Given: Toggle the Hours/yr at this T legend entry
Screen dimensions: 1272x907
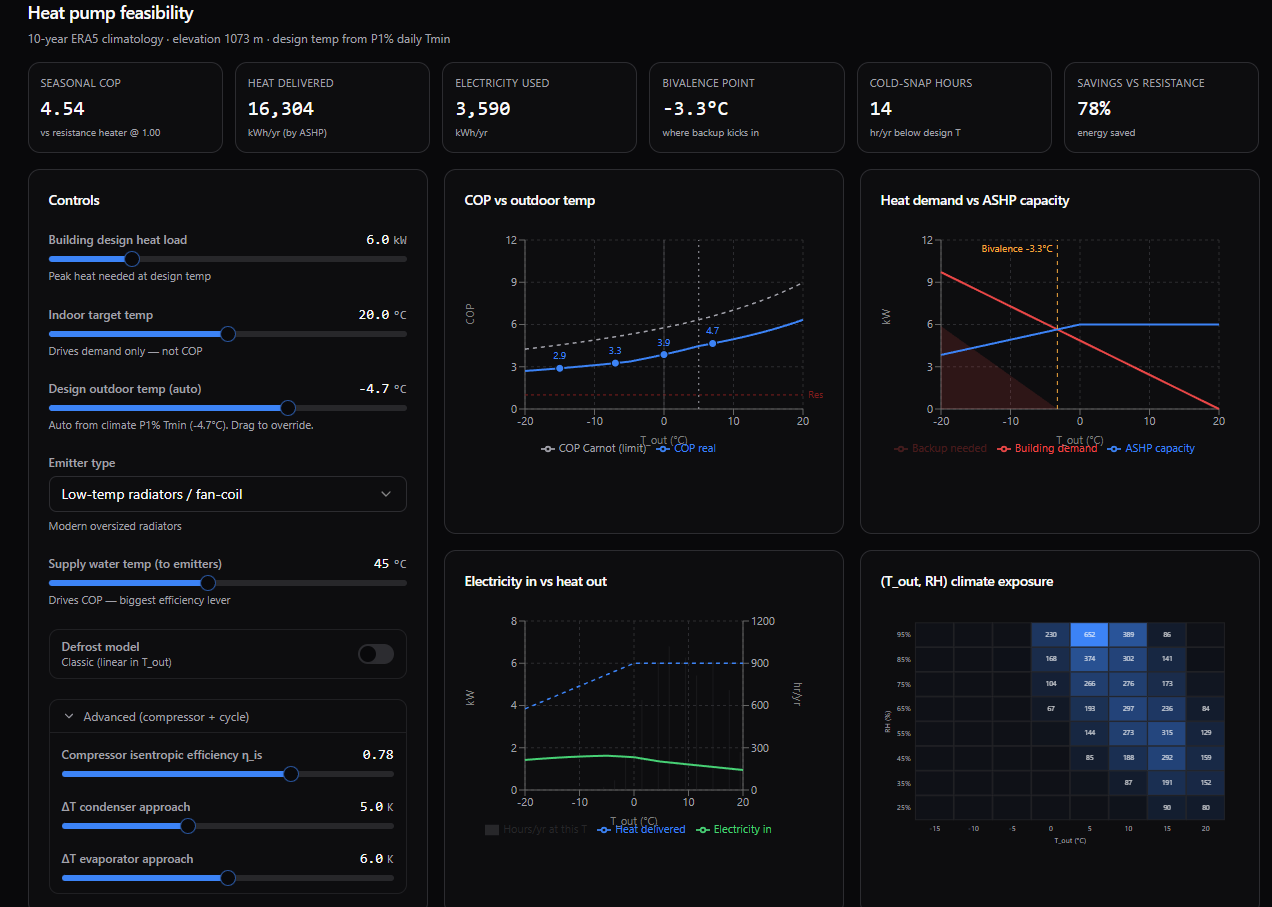Looking at the screenshot, I should pyautogui.click(x=536, y=829).
